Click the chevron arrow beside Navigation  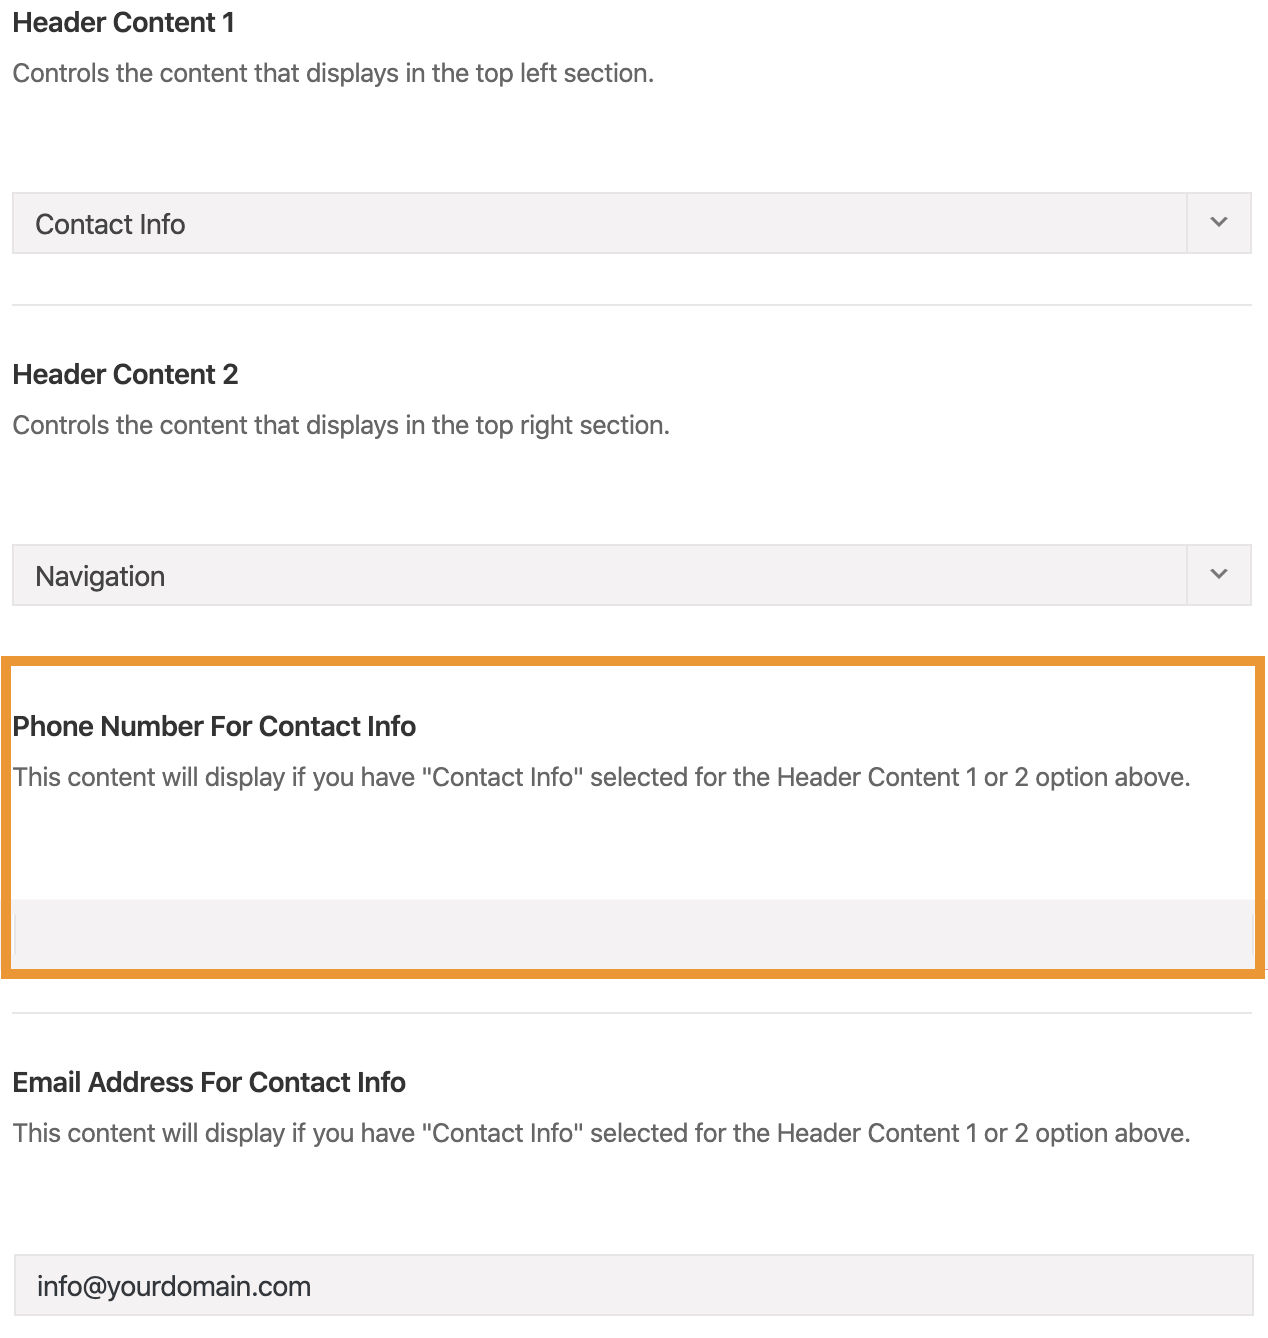(x=1218, y=575)
